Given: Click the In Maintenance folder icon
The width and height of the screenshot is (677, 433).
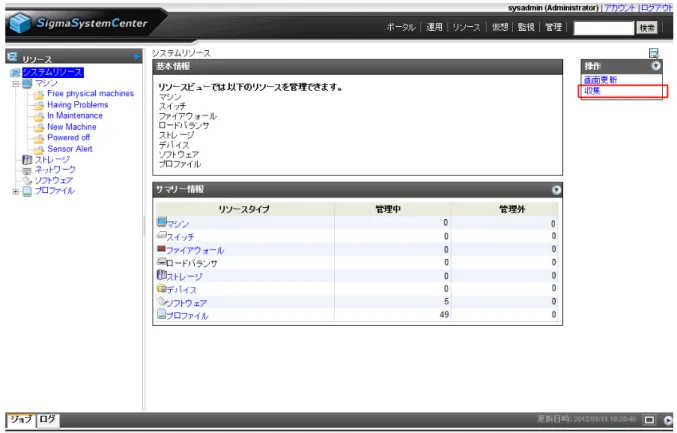Looking at the screenshot, I should click(x=39, y=117).
